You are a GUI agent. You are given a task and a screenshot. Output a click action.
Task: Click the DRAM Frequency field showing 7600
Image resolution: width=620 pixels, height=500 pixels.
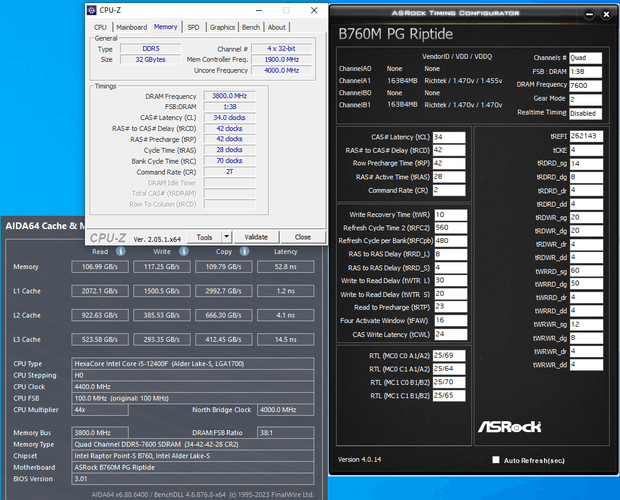pyautogui.click(x=585, y=85)
